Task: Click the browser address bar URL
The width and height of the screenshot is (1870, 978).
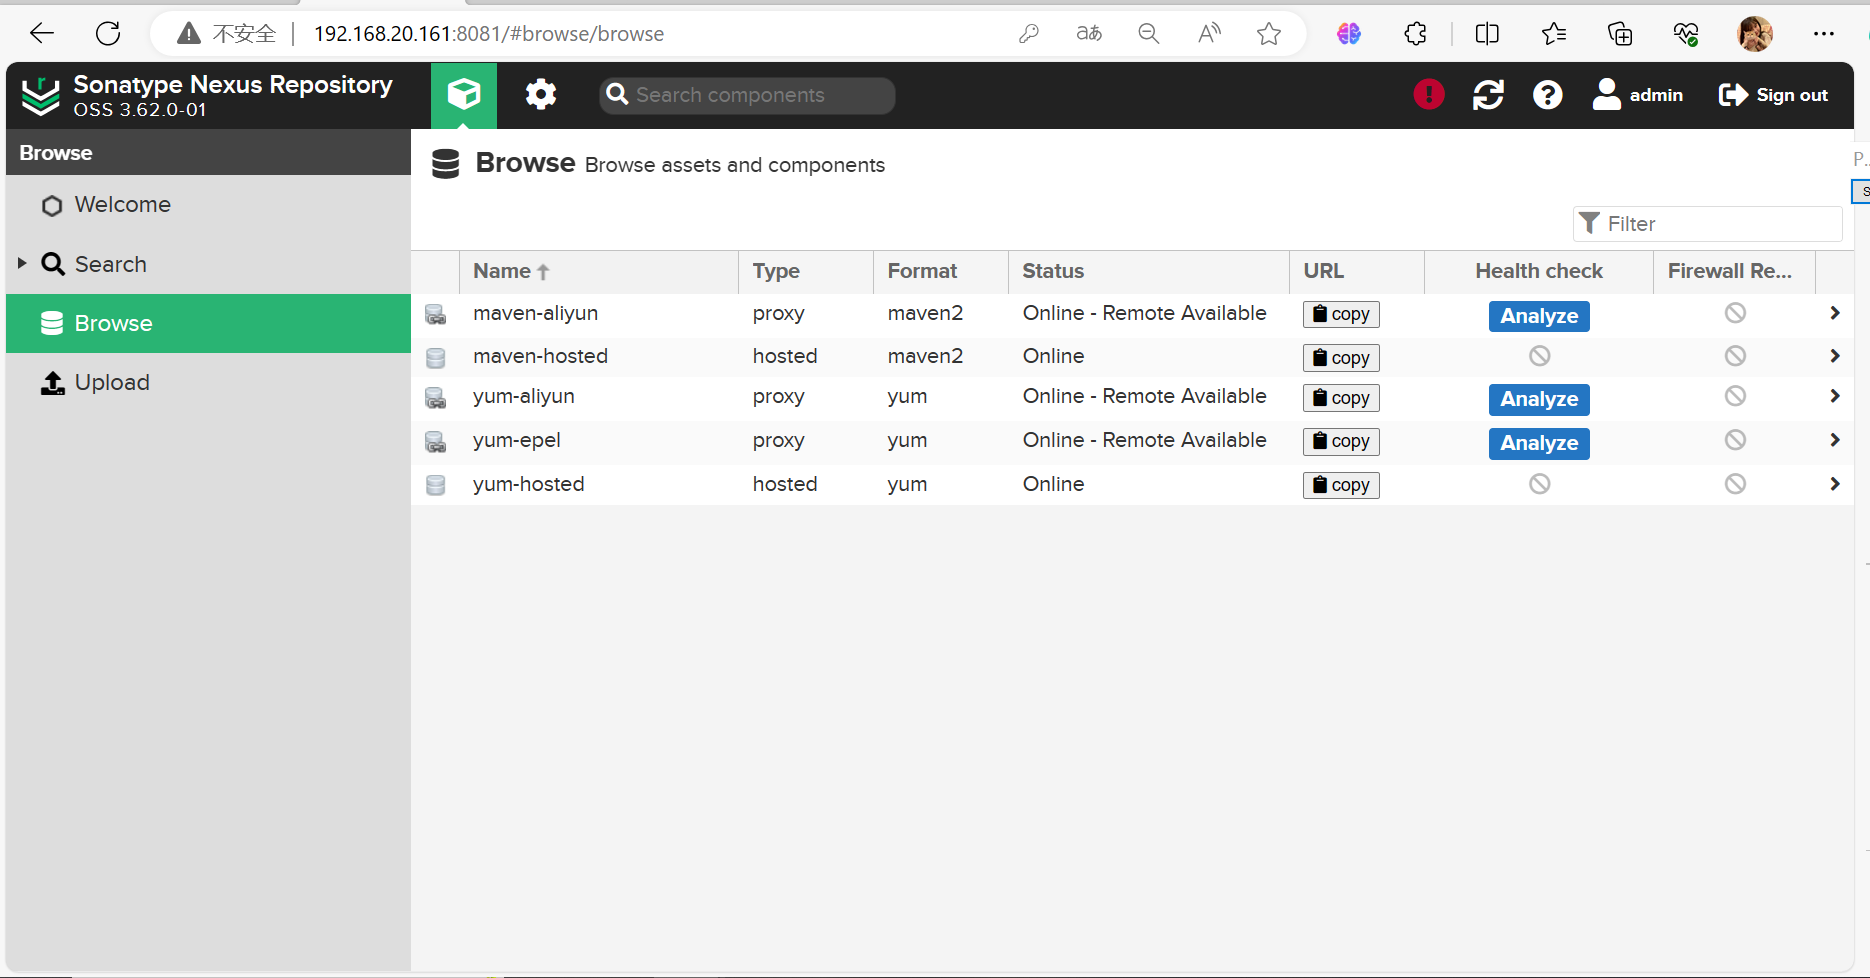Action: click(489, 34)
